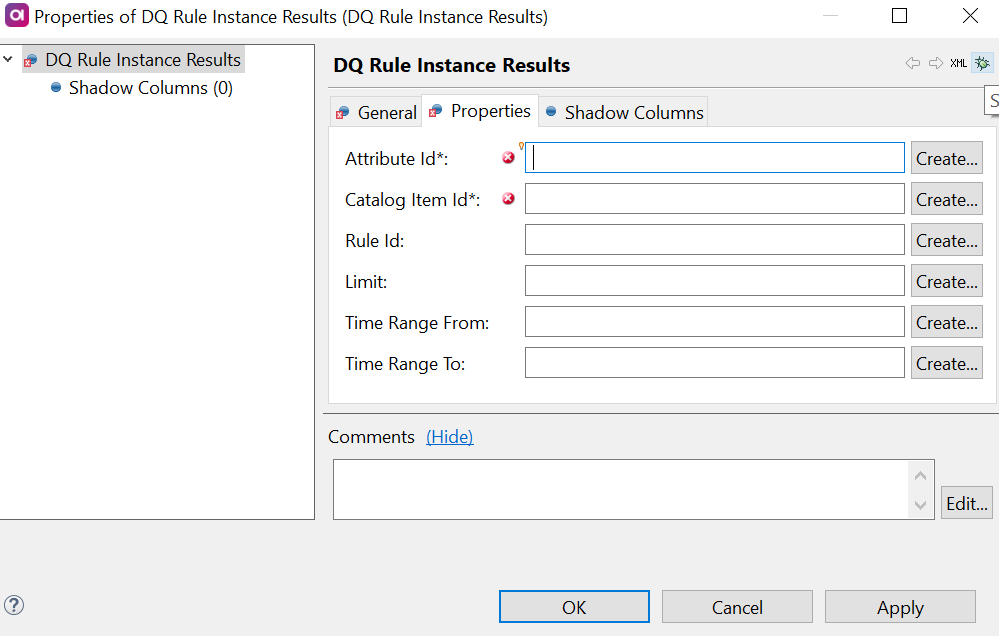This screenshot has width=999, height=636.
Task: Click Create next to Rule Id
Action: 946,239
